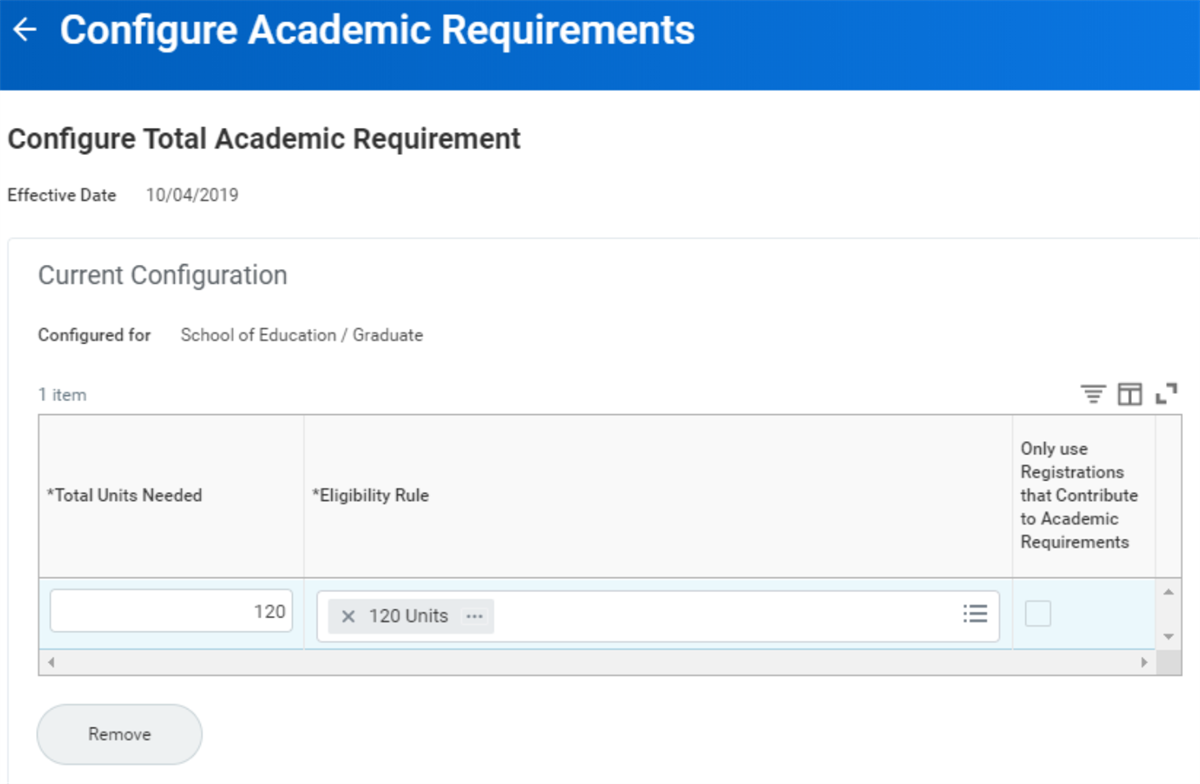Expand the table to fullscreen
Screen dimensions: 1200x784
click(1166, 394)
